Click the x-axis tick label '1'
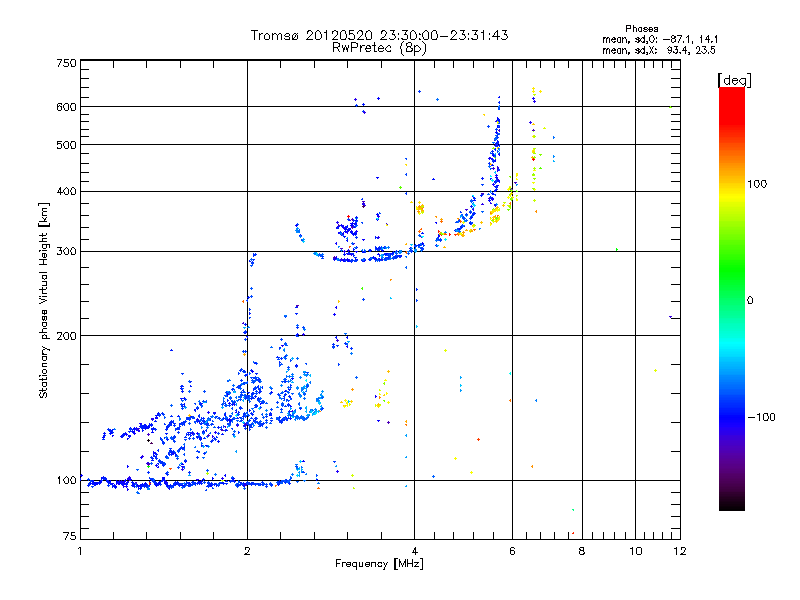The height and width of the screenshot is (600, 800). [x=80, y=551]
